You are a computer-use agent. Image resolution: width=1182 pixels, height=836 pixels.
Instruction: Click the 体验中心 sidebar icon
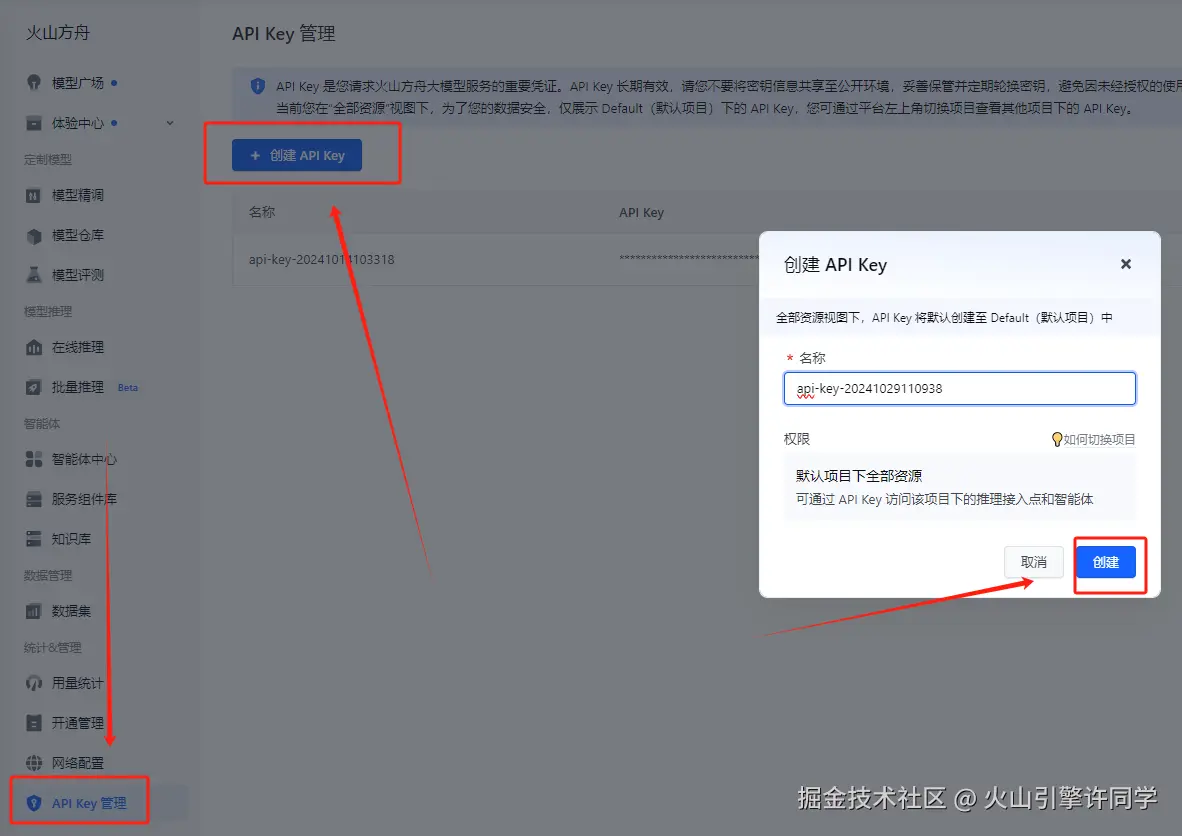point(34,123)
